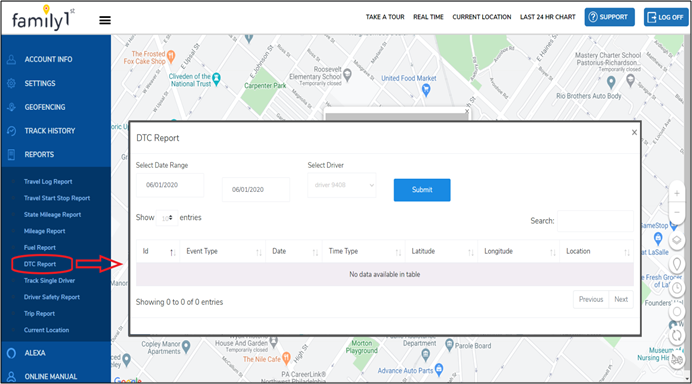Image resolution: width=692 pixels, height=384 pixels.
Task: Click the blue Submit button
Action: [x=422, y=190]
